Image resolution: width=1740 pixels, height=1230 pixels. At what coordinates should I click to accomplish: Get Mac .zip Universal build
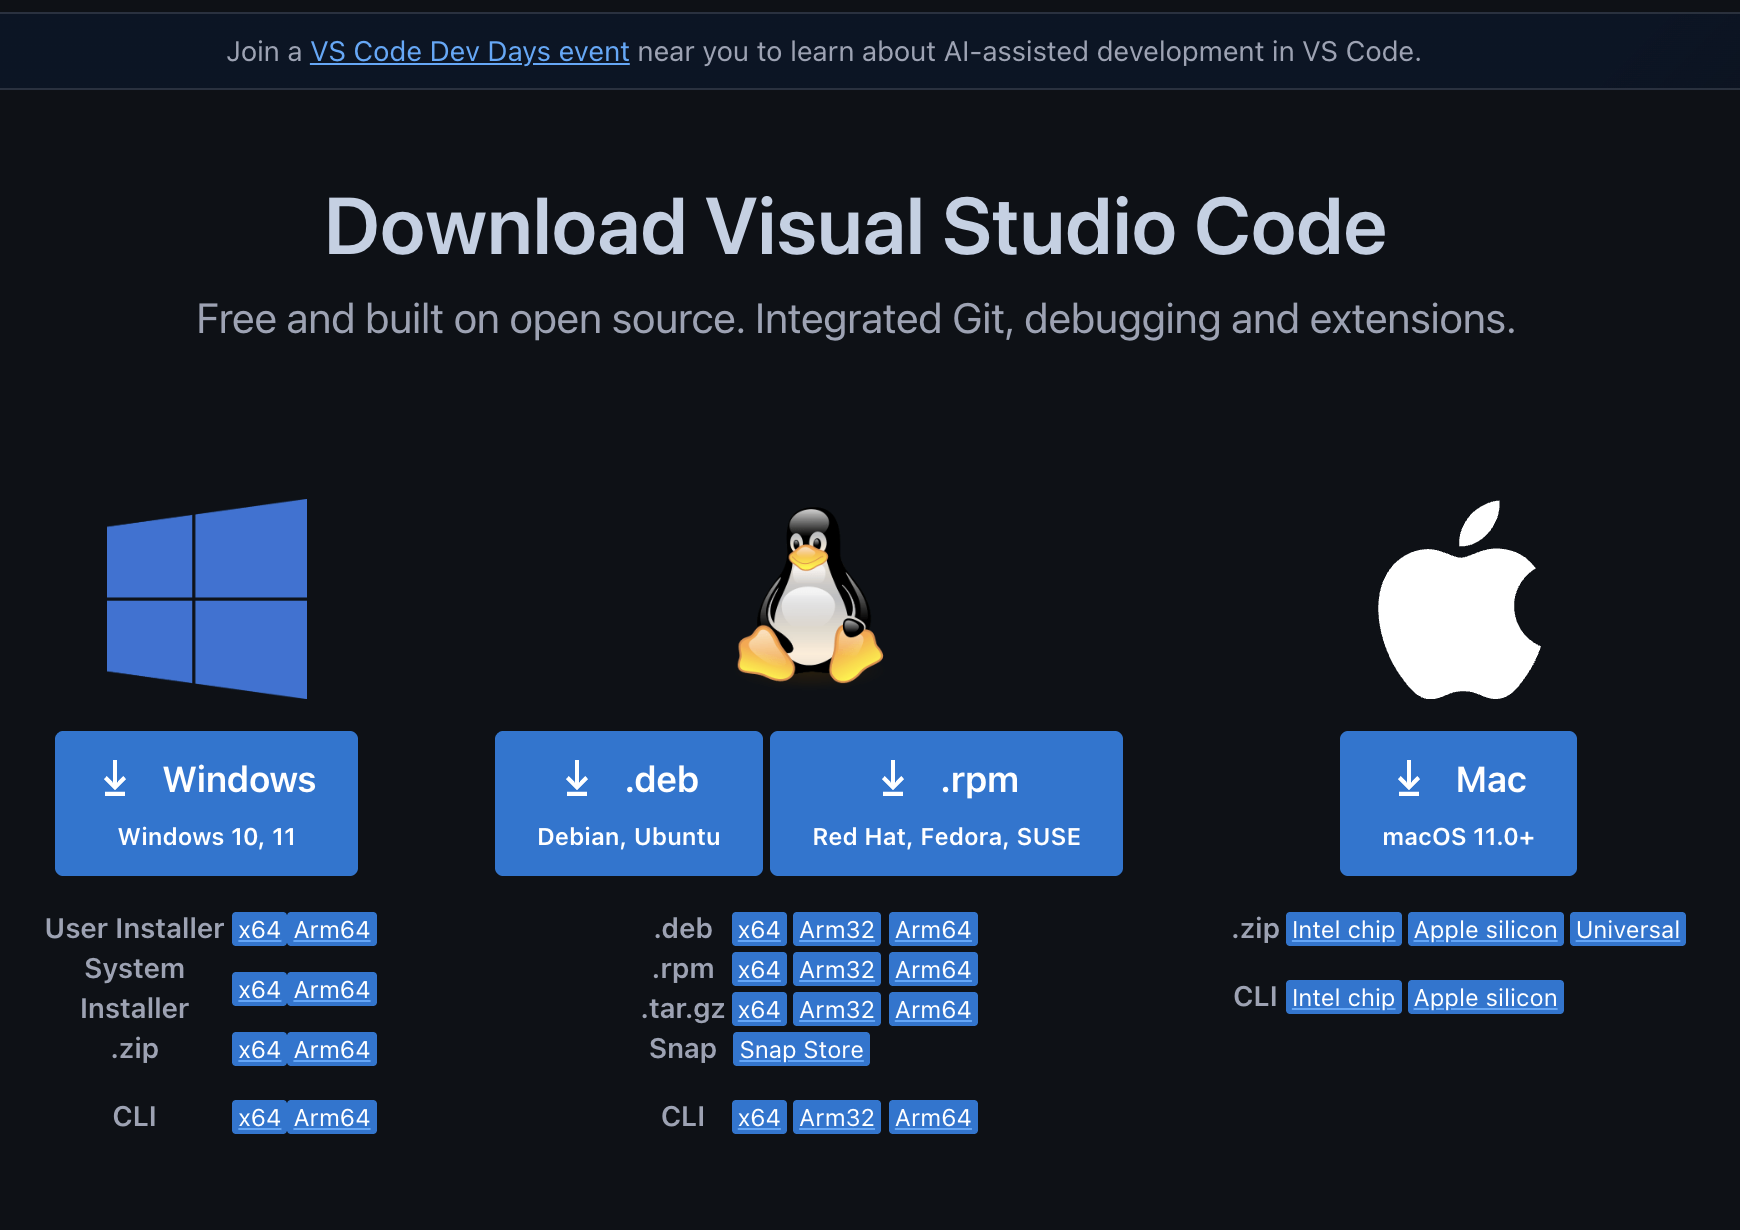pos(1627,929)
